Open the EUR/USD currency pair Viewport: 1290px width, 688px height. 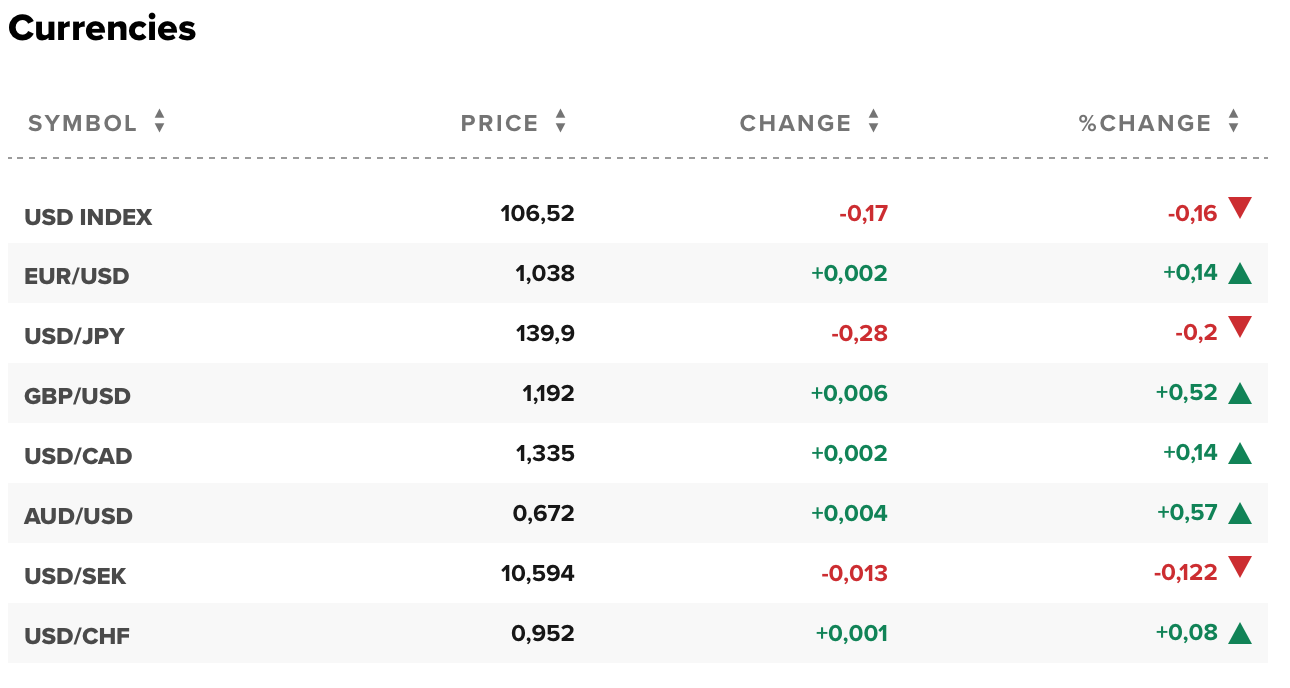click(77, 276)
